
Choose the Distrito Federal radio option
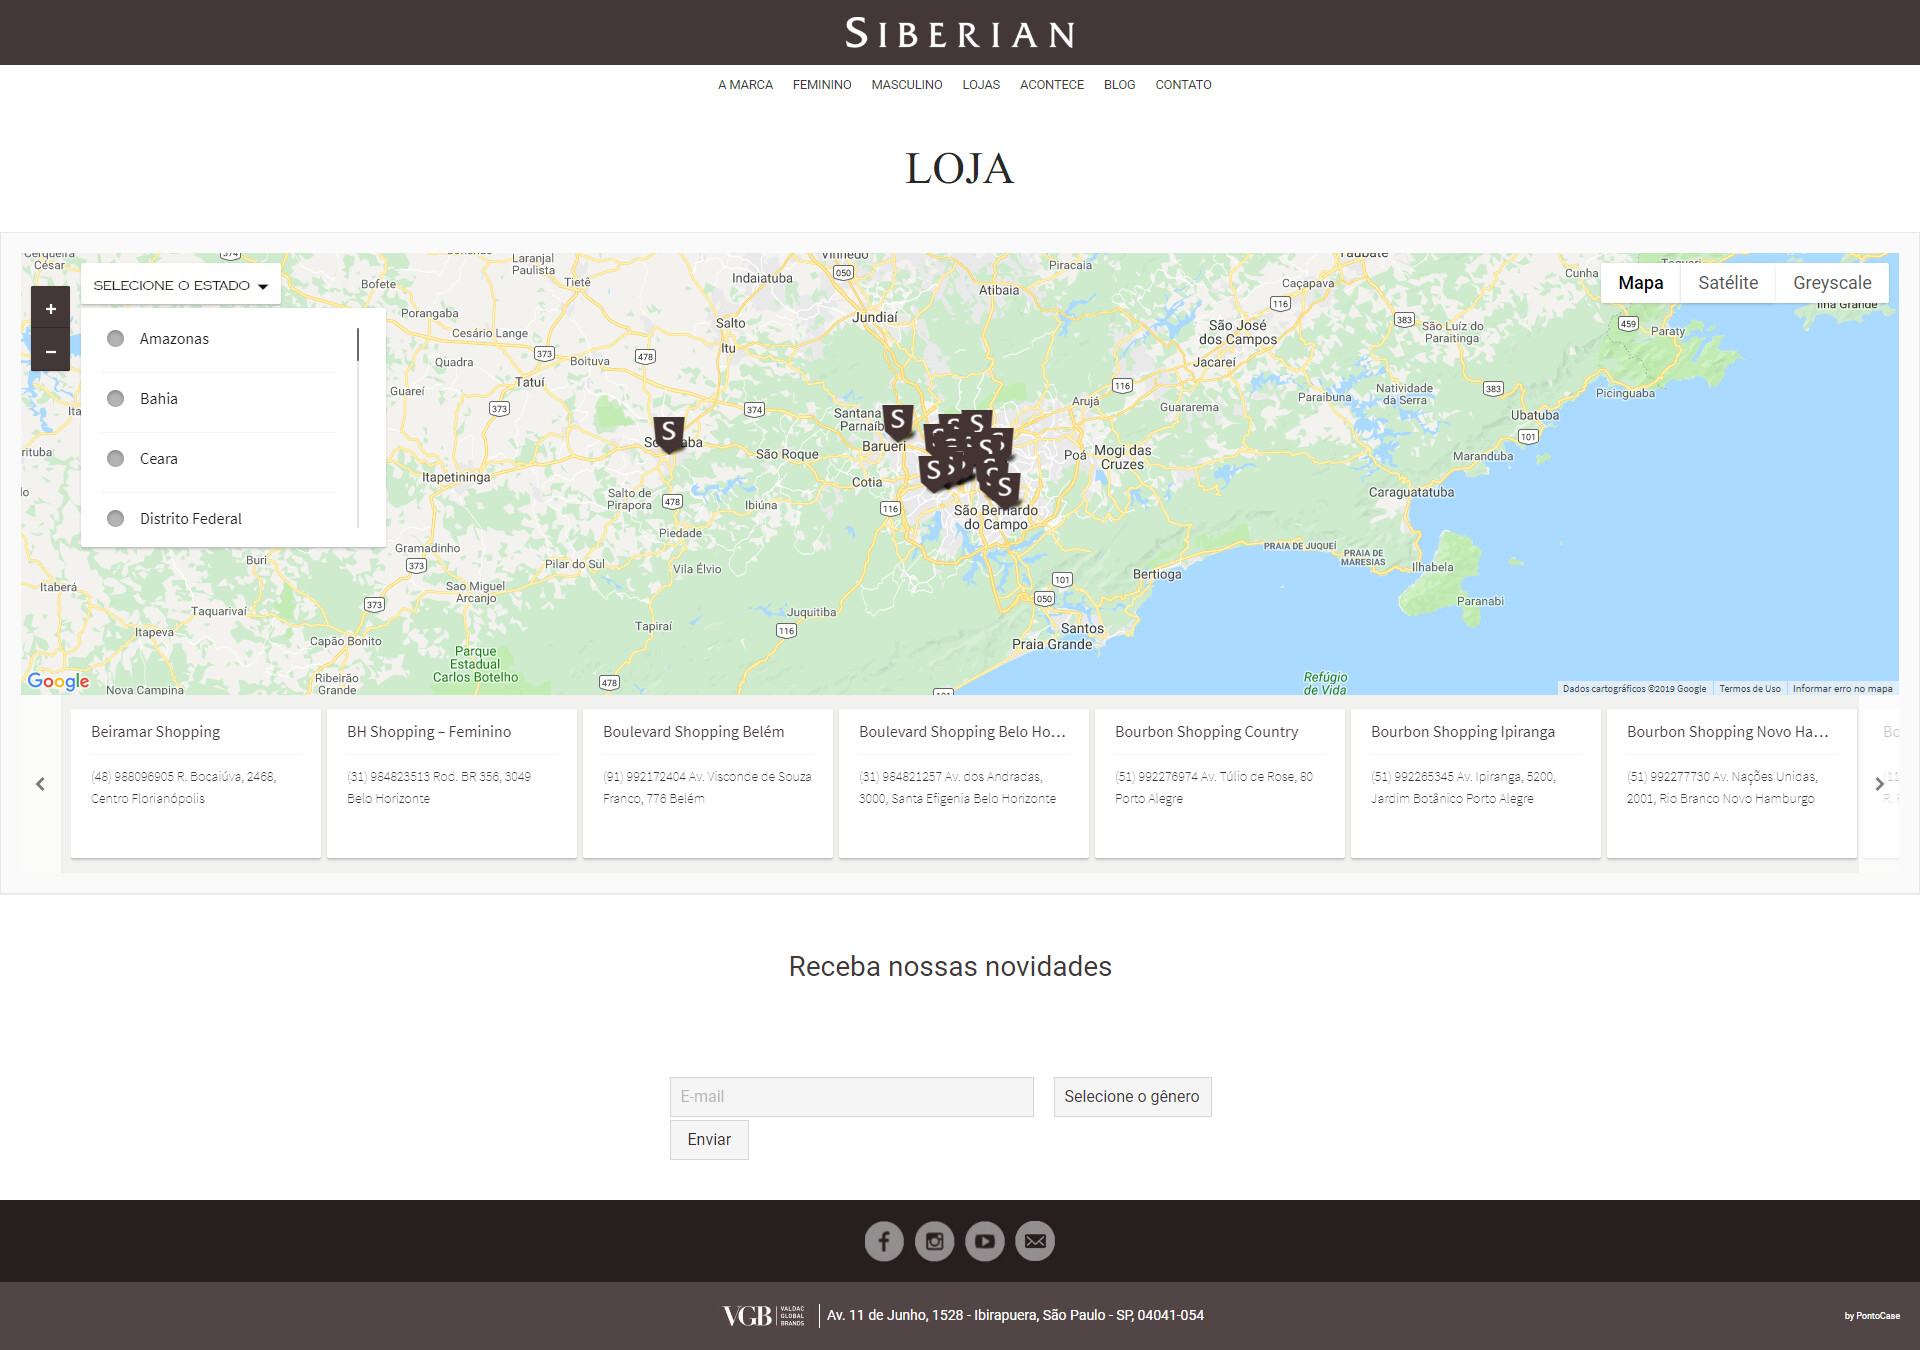click(116, 519)
